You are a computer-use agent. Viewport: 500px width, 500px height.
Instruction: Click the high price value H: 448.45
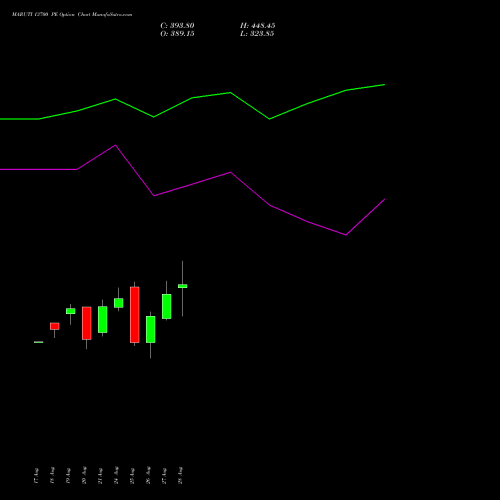tap(258, 26)
